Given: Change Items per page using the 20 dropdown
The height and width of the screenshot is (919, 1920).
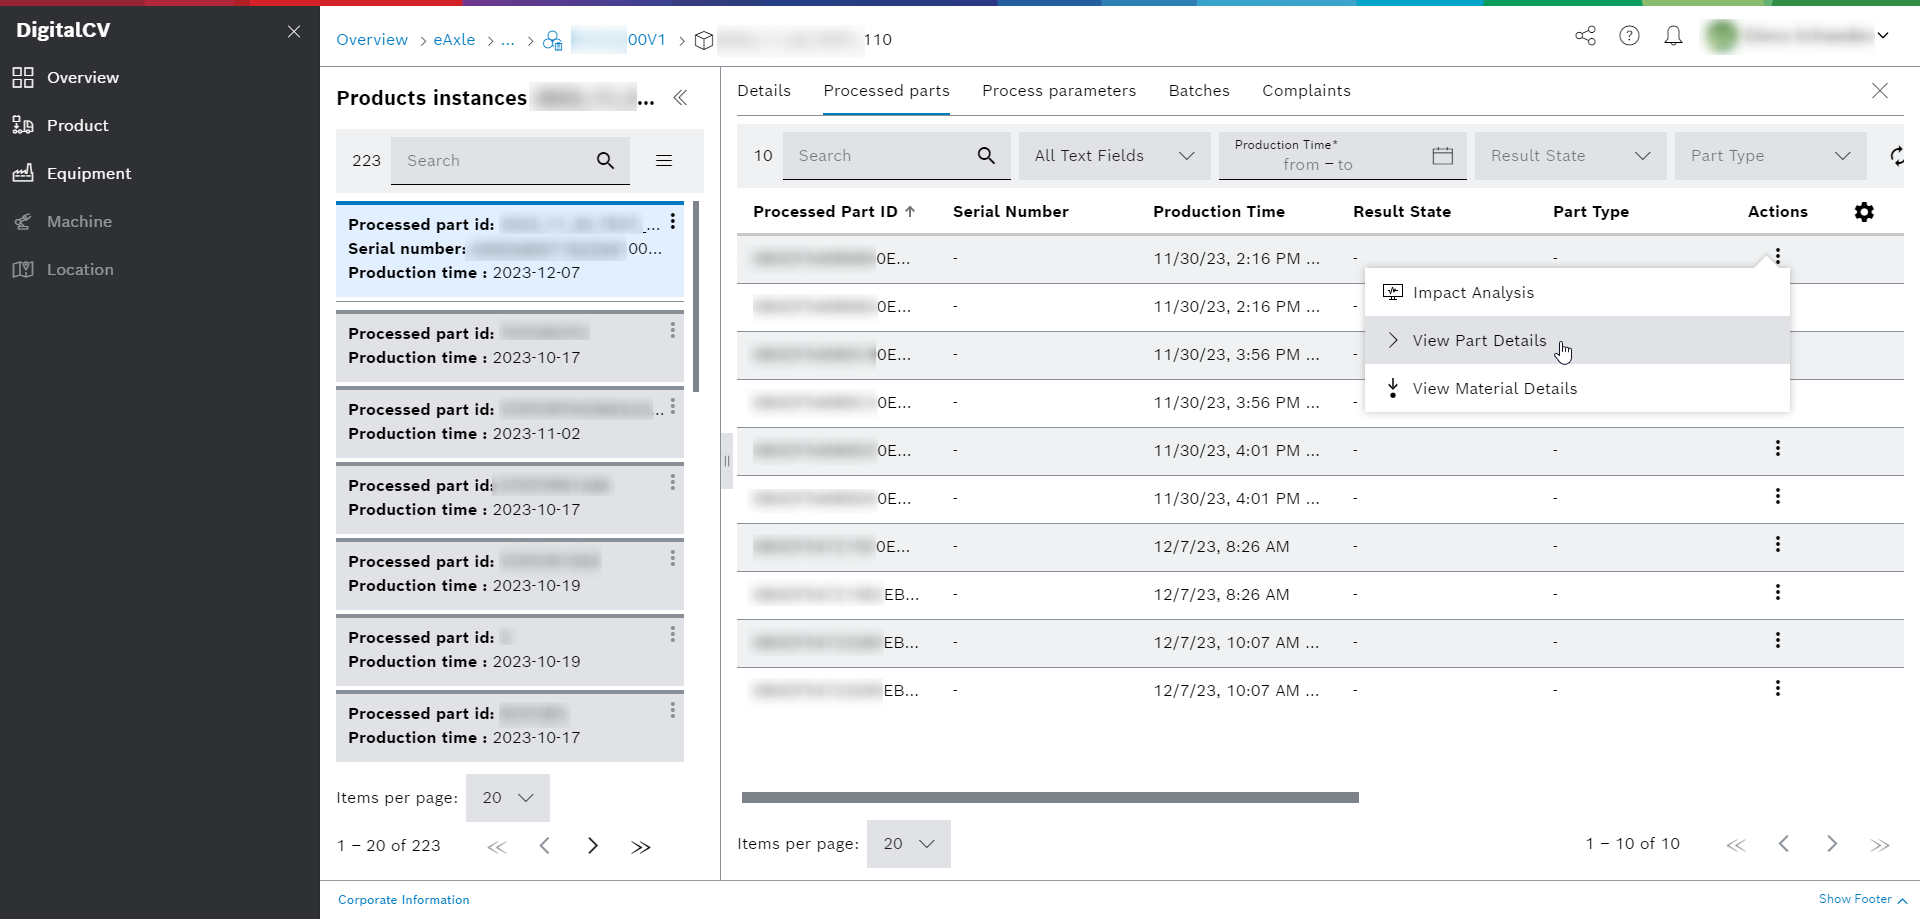Looking at the screenshot, I should (x=907, y=844).
